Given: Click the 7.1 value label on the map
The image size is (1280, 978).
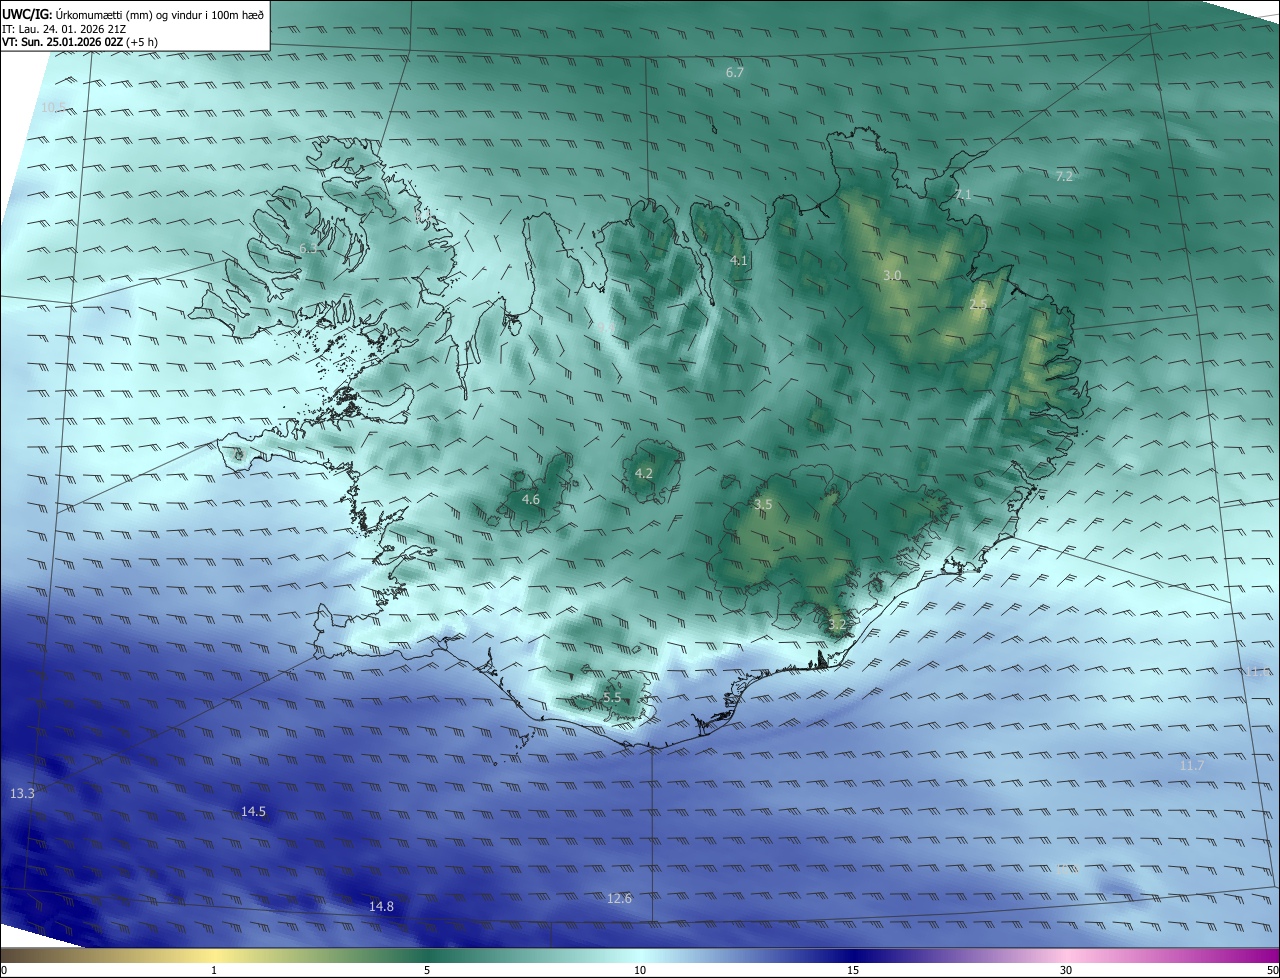Looking at the screenshot, I should coord(963,194).
